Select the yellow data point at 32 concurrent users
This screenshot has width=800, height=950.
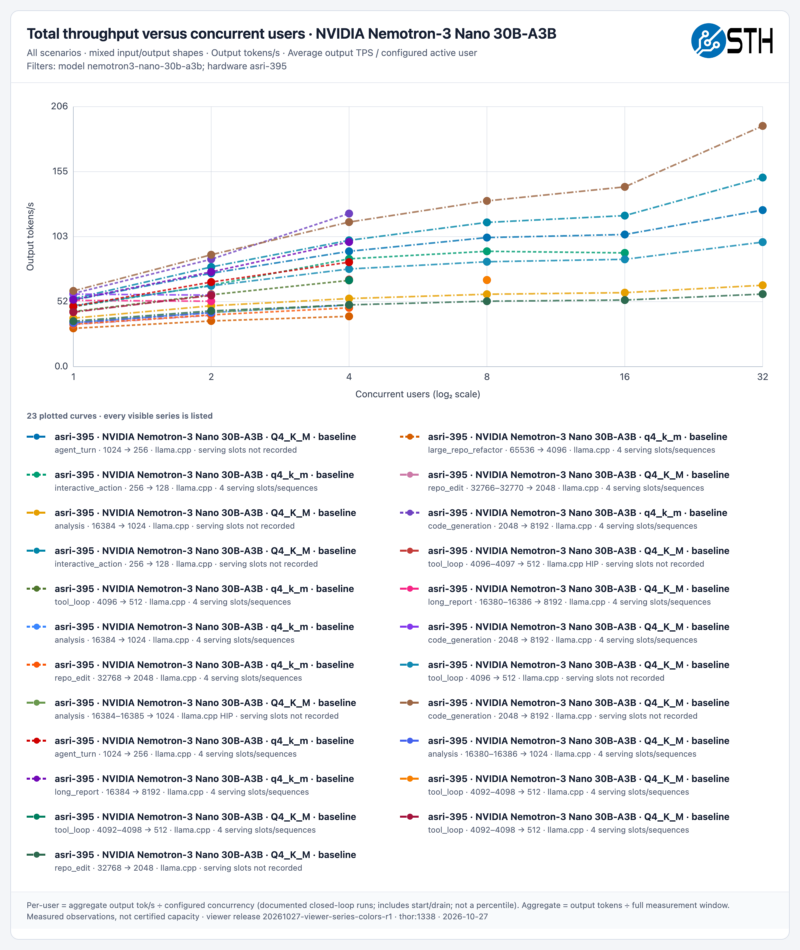pyautogui.click(x=762, y=285)
